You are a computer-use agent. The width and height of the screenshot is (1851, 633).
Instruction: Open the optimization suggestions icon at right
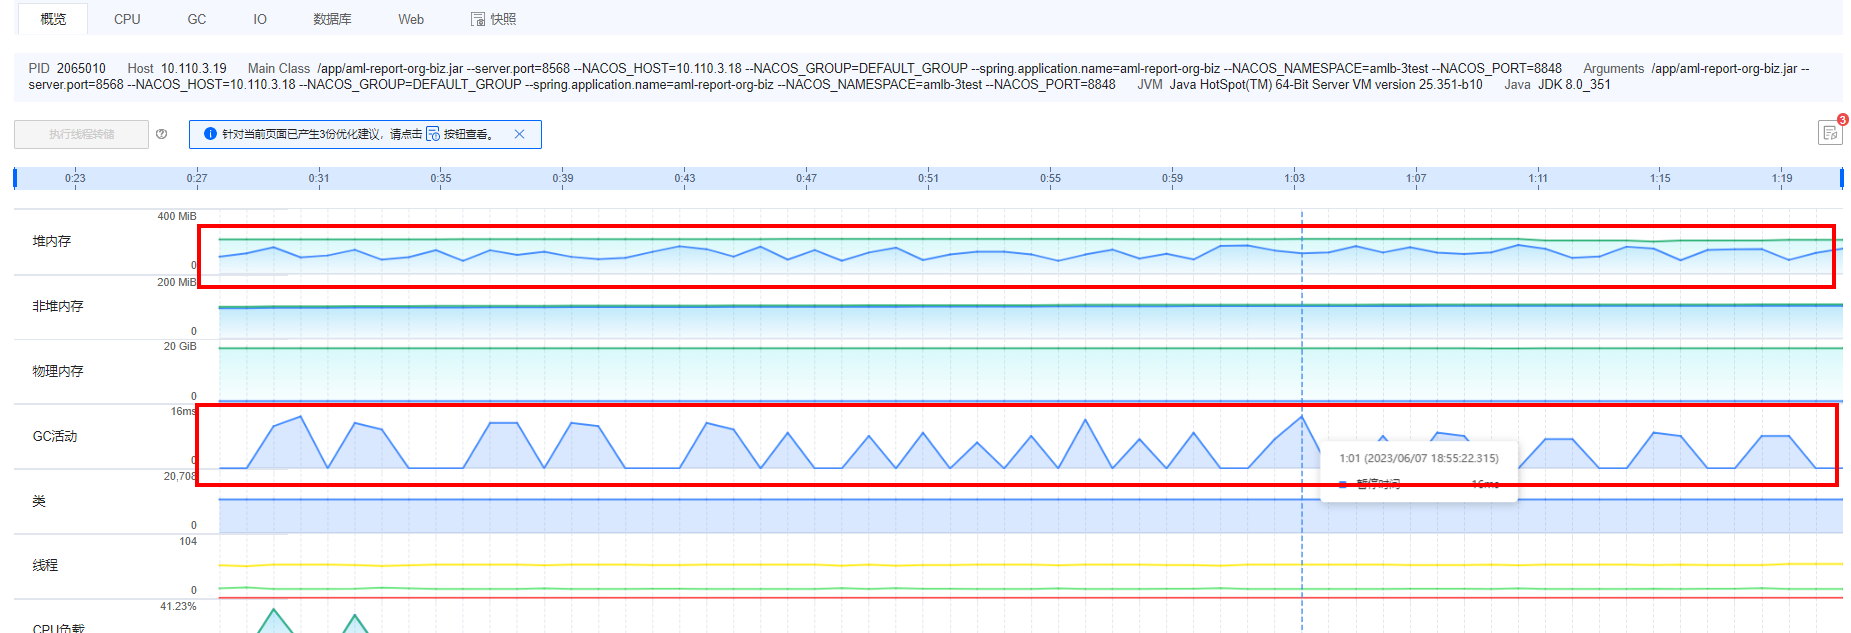click(x=1829, y=133)
